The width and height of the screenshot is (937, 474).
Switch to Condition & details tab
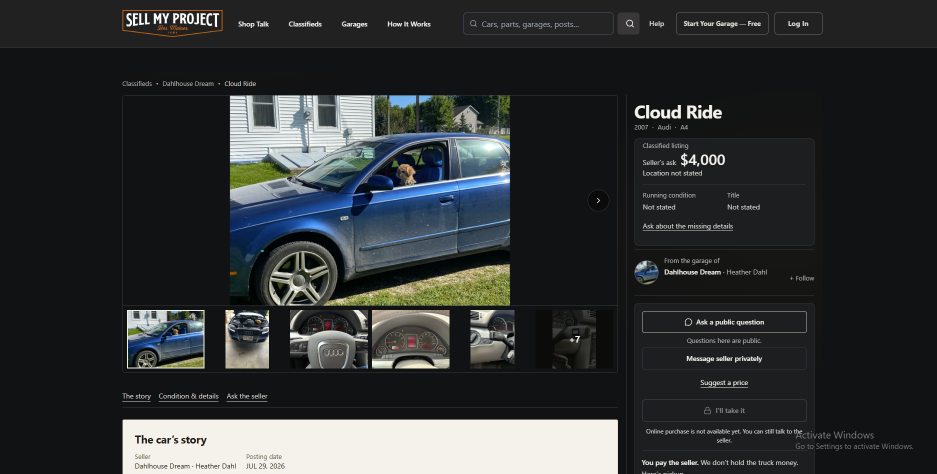pos(188,396)
